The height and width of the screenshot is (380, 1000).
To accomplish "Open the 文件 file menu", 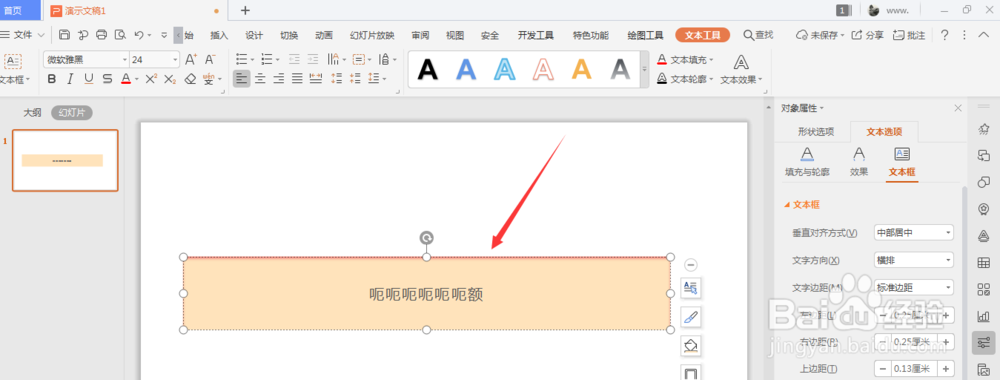I will click(x=23, y=35).
